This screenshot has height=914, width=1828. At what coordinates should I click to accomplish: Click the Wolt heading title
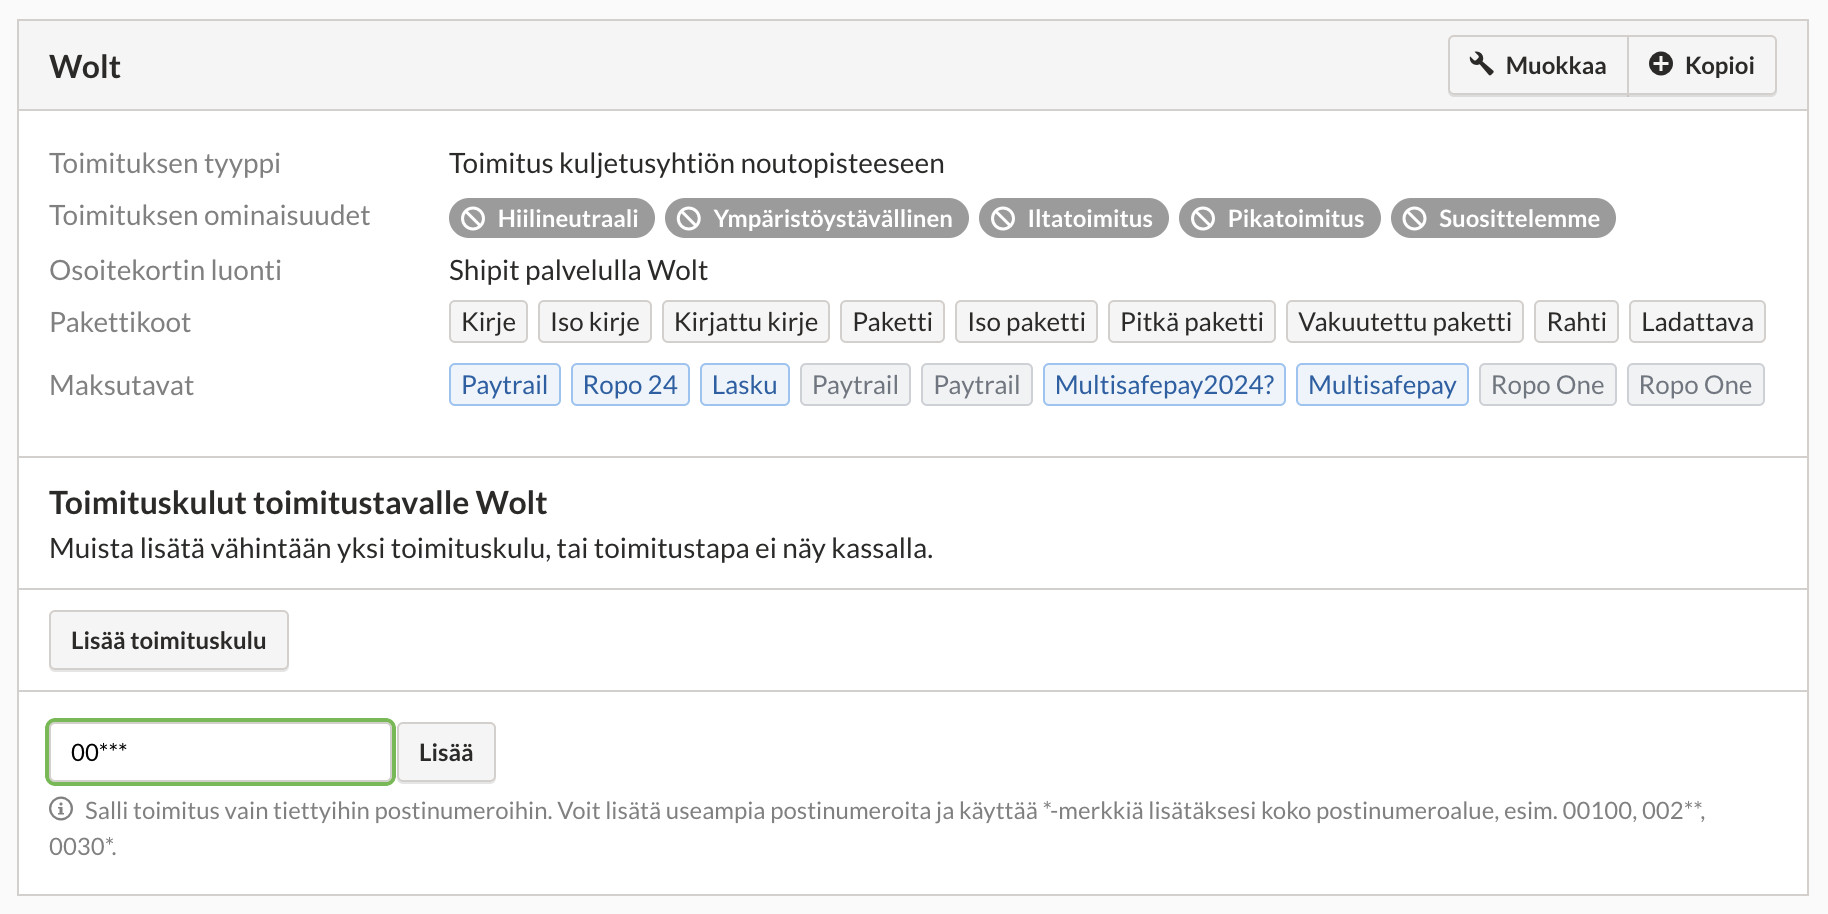pyautogui.click(x=85, y=66)
